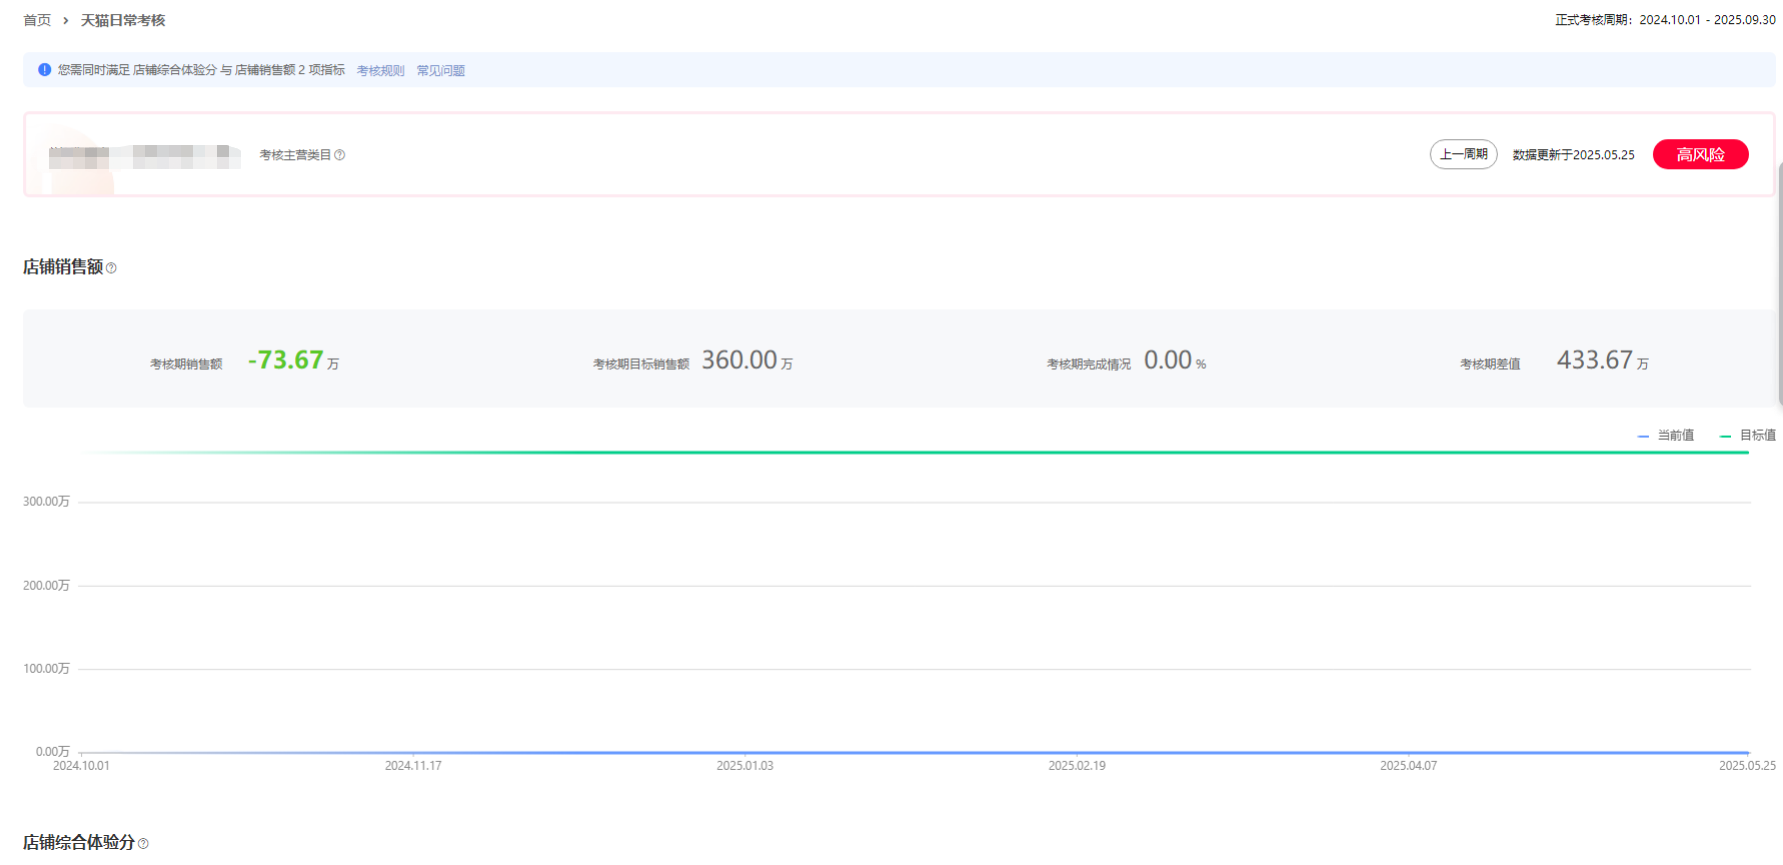Select the 天猫日常考核 breadcrumb item
Screen dimensions: 1783x865
123,21
